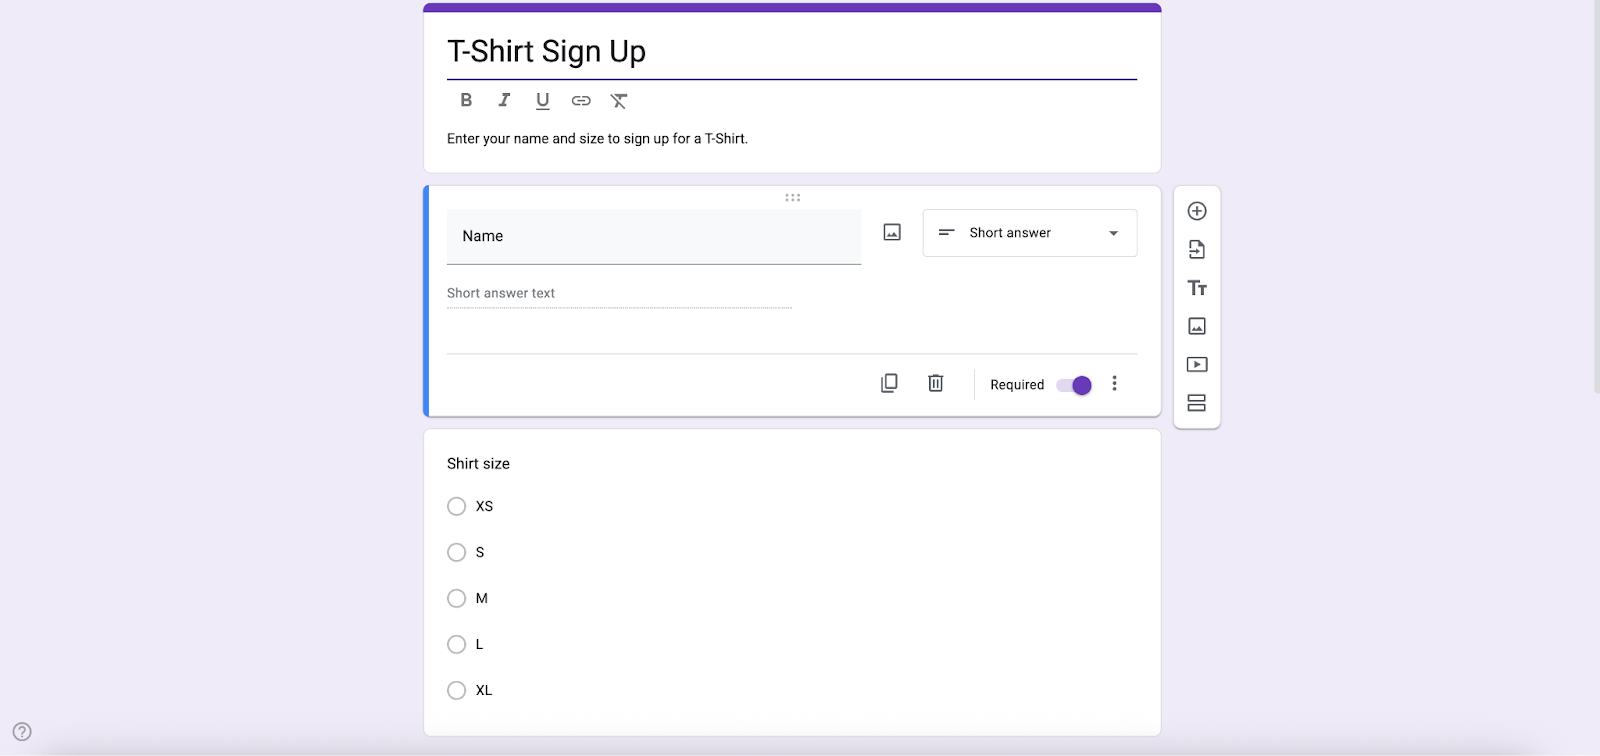The image size is (1600, 756).
Task: Insert a link in the description
Action: coord(581,100)
